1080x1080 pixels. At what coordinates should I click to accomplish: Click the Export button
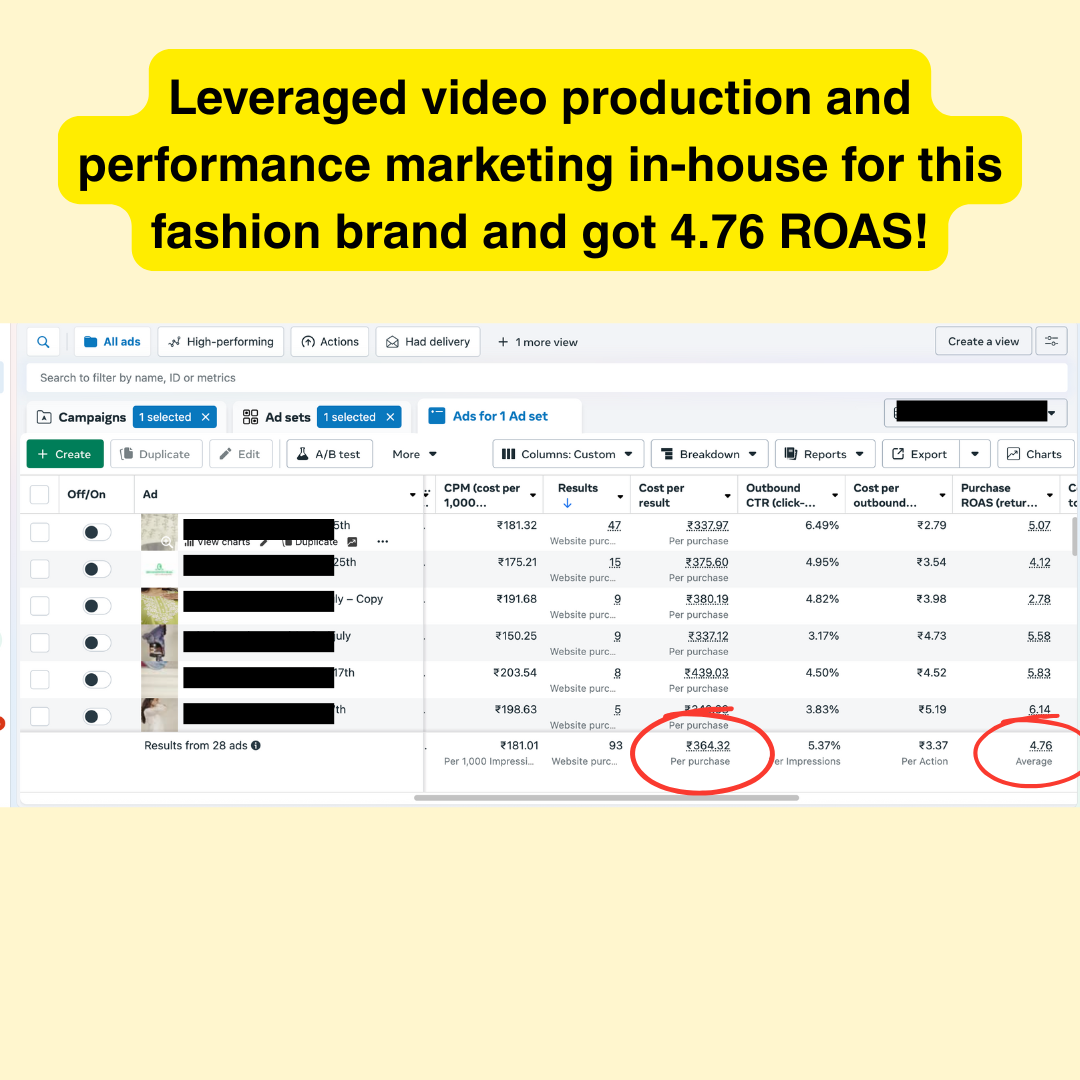921,454
